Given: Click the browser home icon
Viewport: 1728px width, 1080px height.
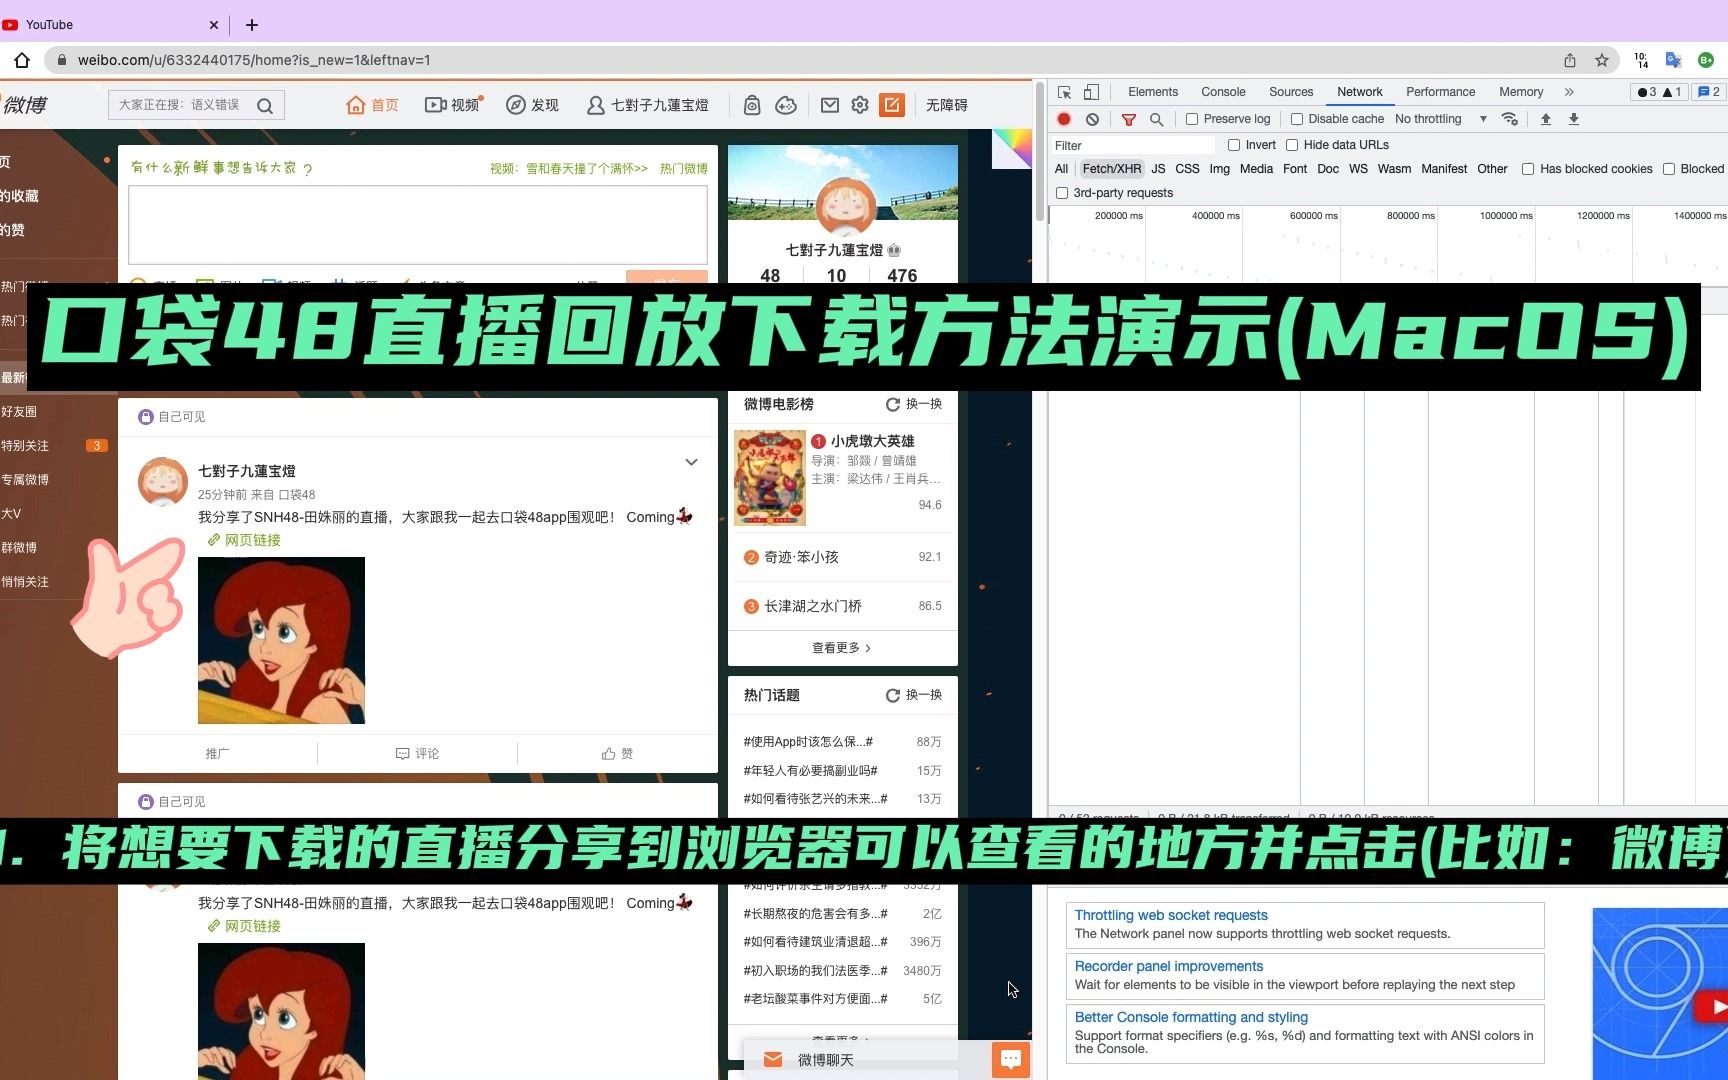Looking at the screenshot, I should (22, 60).
